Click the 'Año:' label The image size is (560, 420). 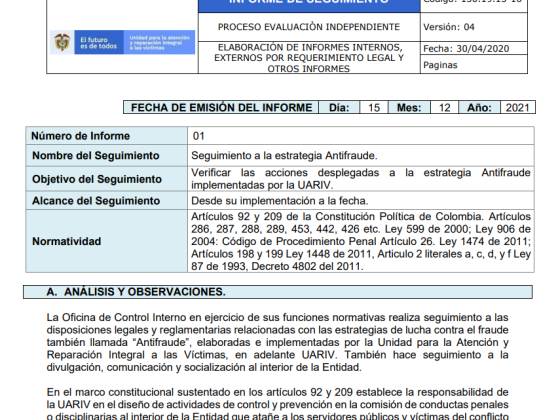(479, 108)
